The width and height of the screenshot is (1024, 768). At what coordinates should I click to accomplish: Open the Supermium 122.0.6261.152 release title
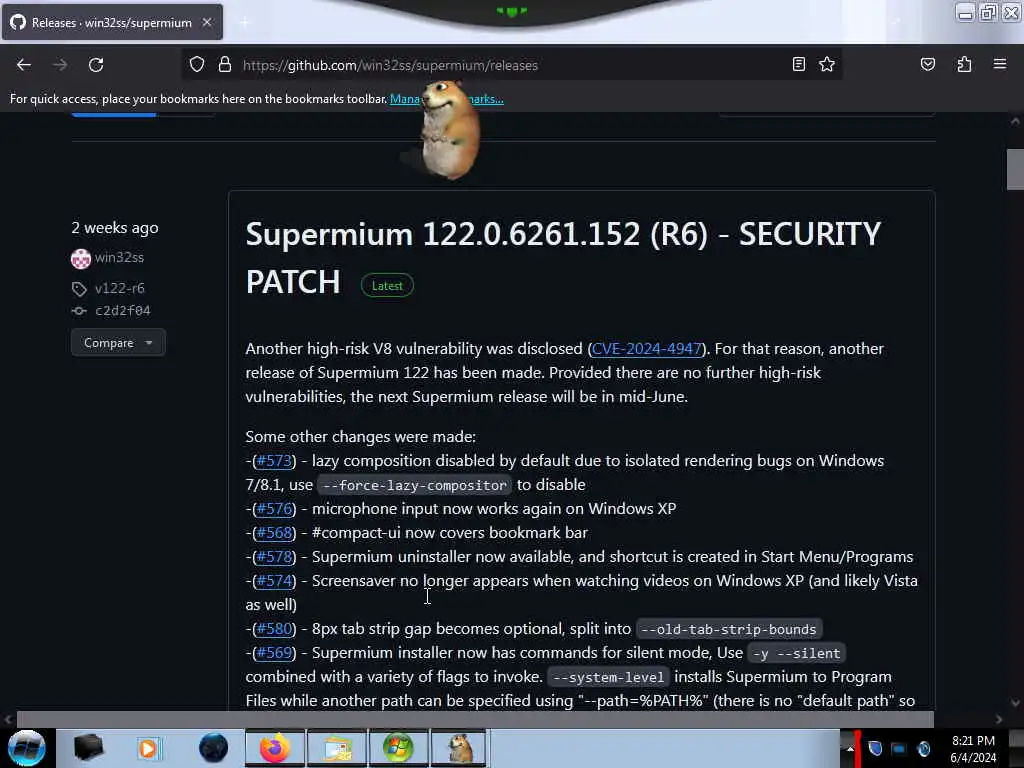coord(563,257)
